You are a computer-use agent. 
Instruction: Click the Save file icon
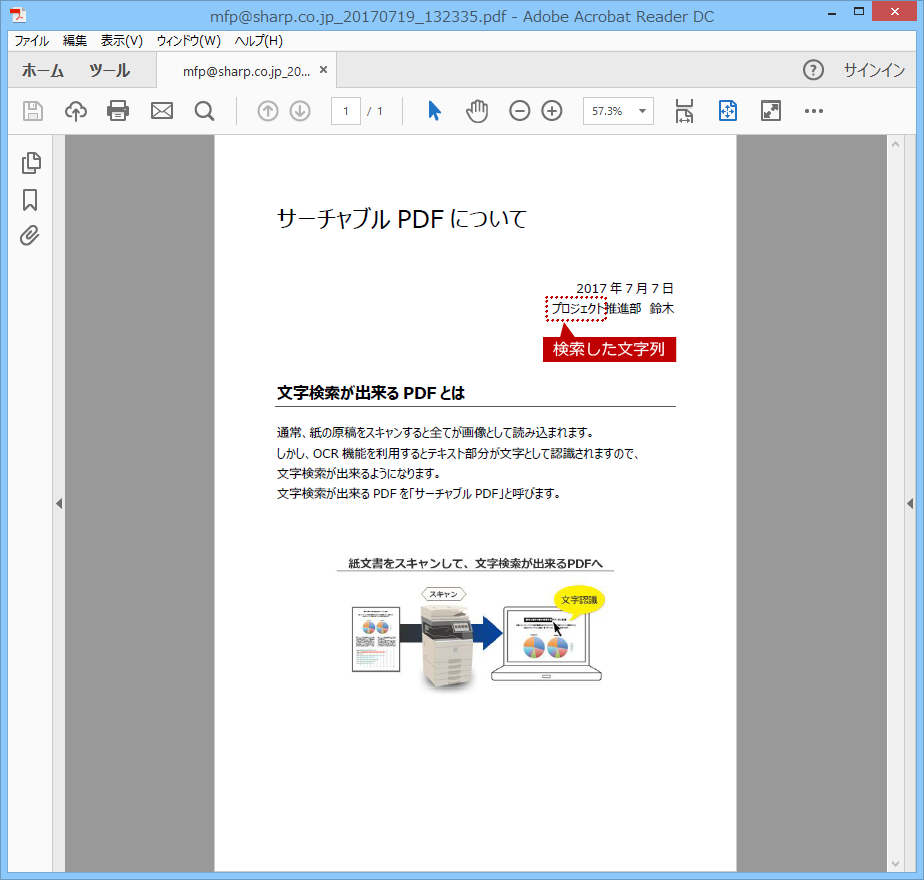coord(33,111)
